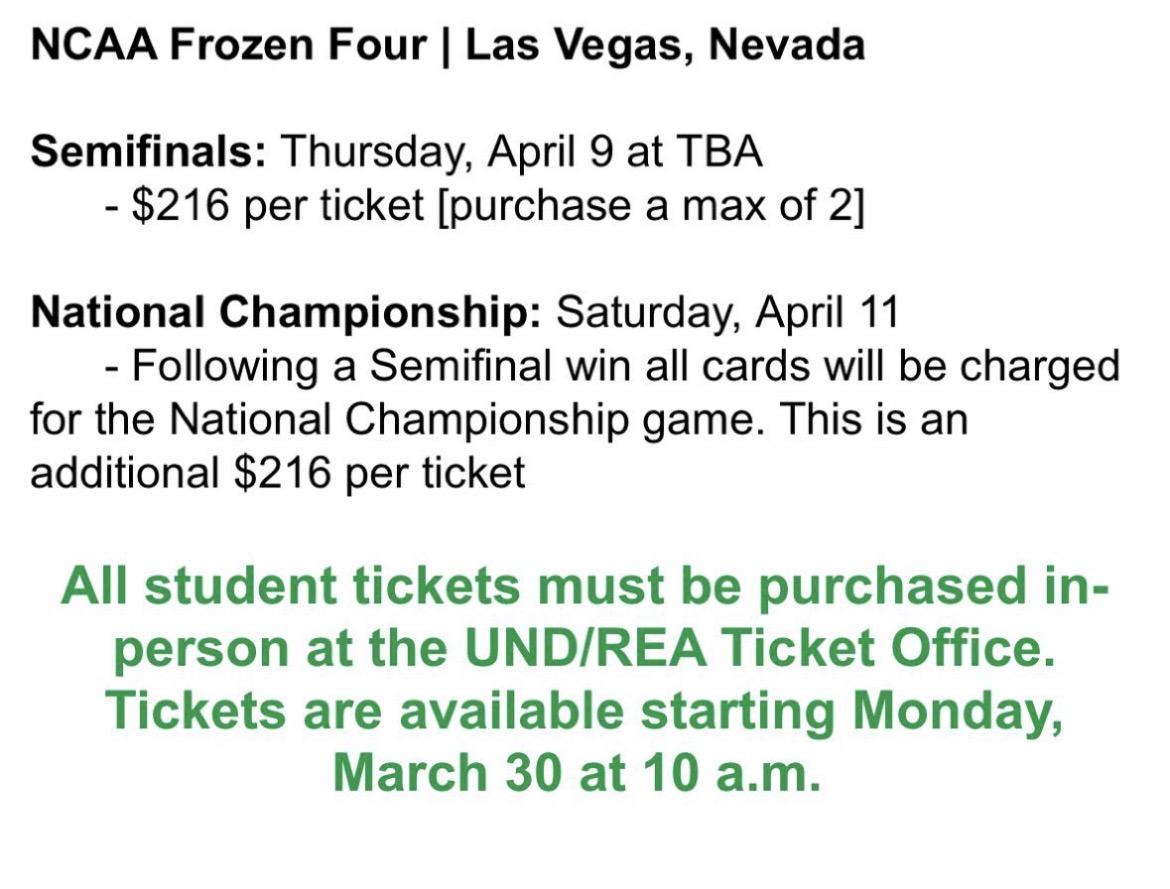Viewport: 1170px width, 889px height.
Task: Click "additional $216 per ticket" line
Action: pos(278,472)
